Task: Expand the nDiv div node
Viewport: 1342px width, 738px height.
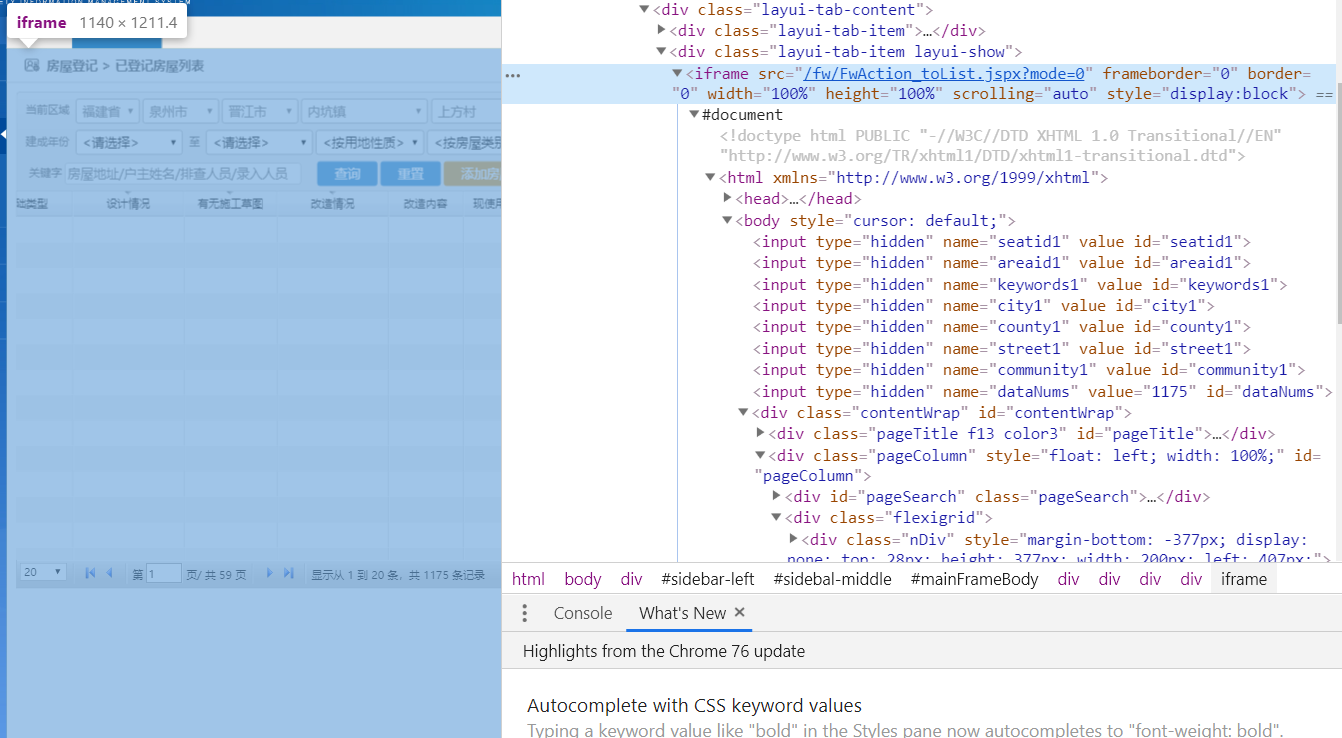Action: coord(794,539)
